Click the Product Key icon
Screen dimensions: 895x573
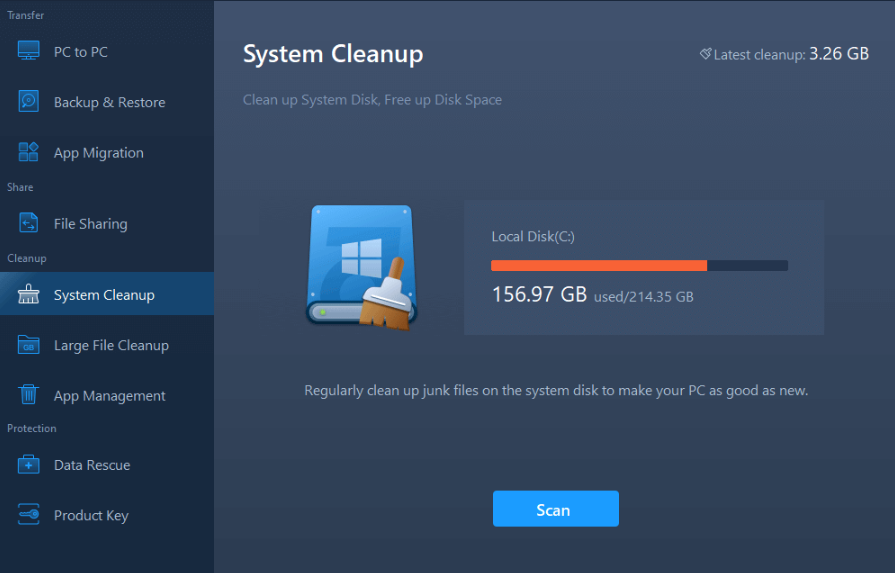[x=29, y=514]
